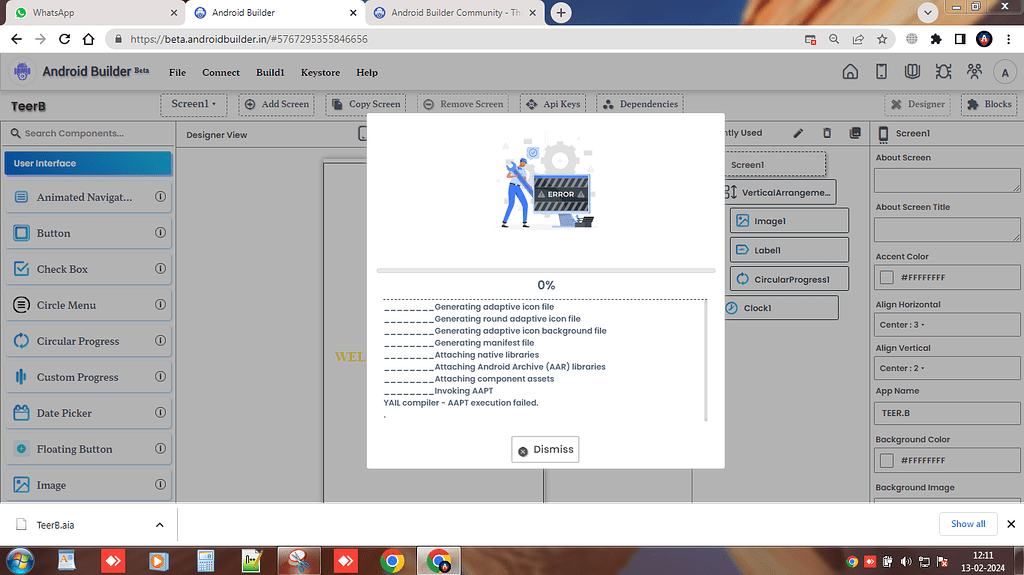Image resolution: width=1024 pixels, height=575 pixels.
Task: Open the Connect menu
Action: pos(221,73)
